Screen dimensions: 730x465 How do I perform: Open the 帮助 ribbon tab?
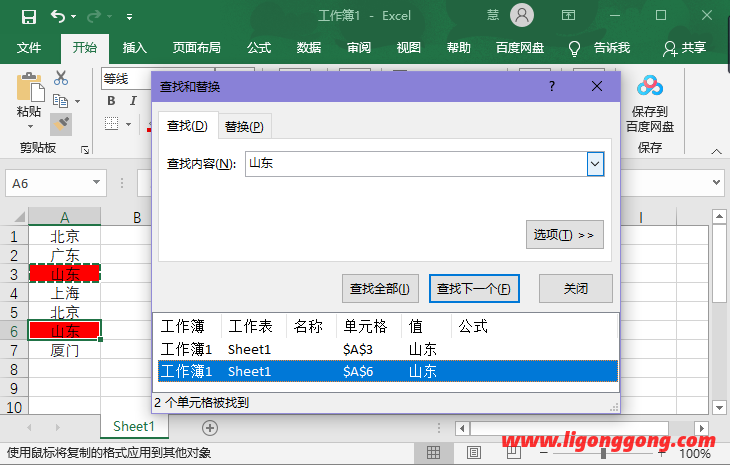pyautogui.click(x=459, y=47)
